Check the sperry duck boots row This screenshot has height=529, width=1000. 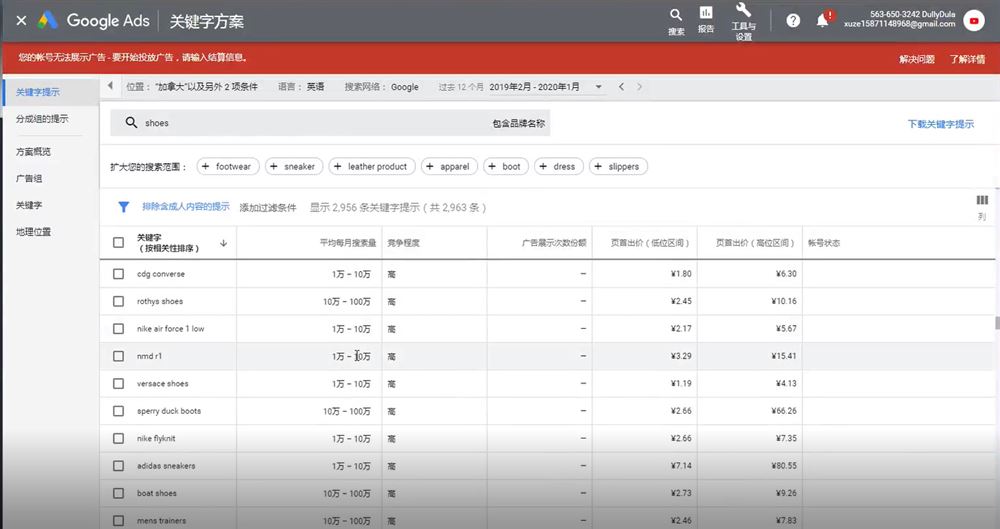coord(119,411)
